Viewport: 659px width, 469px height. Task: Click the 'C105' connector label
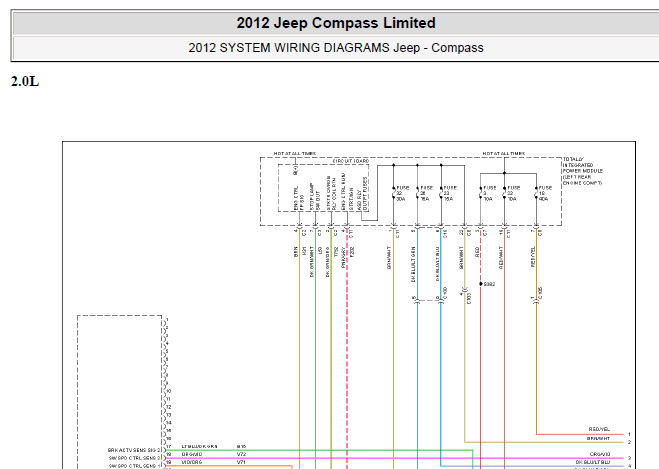[x=540, y=293]
